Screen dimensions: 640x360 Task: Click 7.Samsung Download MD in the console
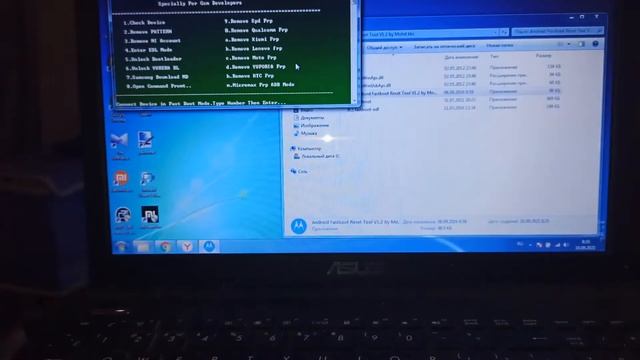coord(157,77)
